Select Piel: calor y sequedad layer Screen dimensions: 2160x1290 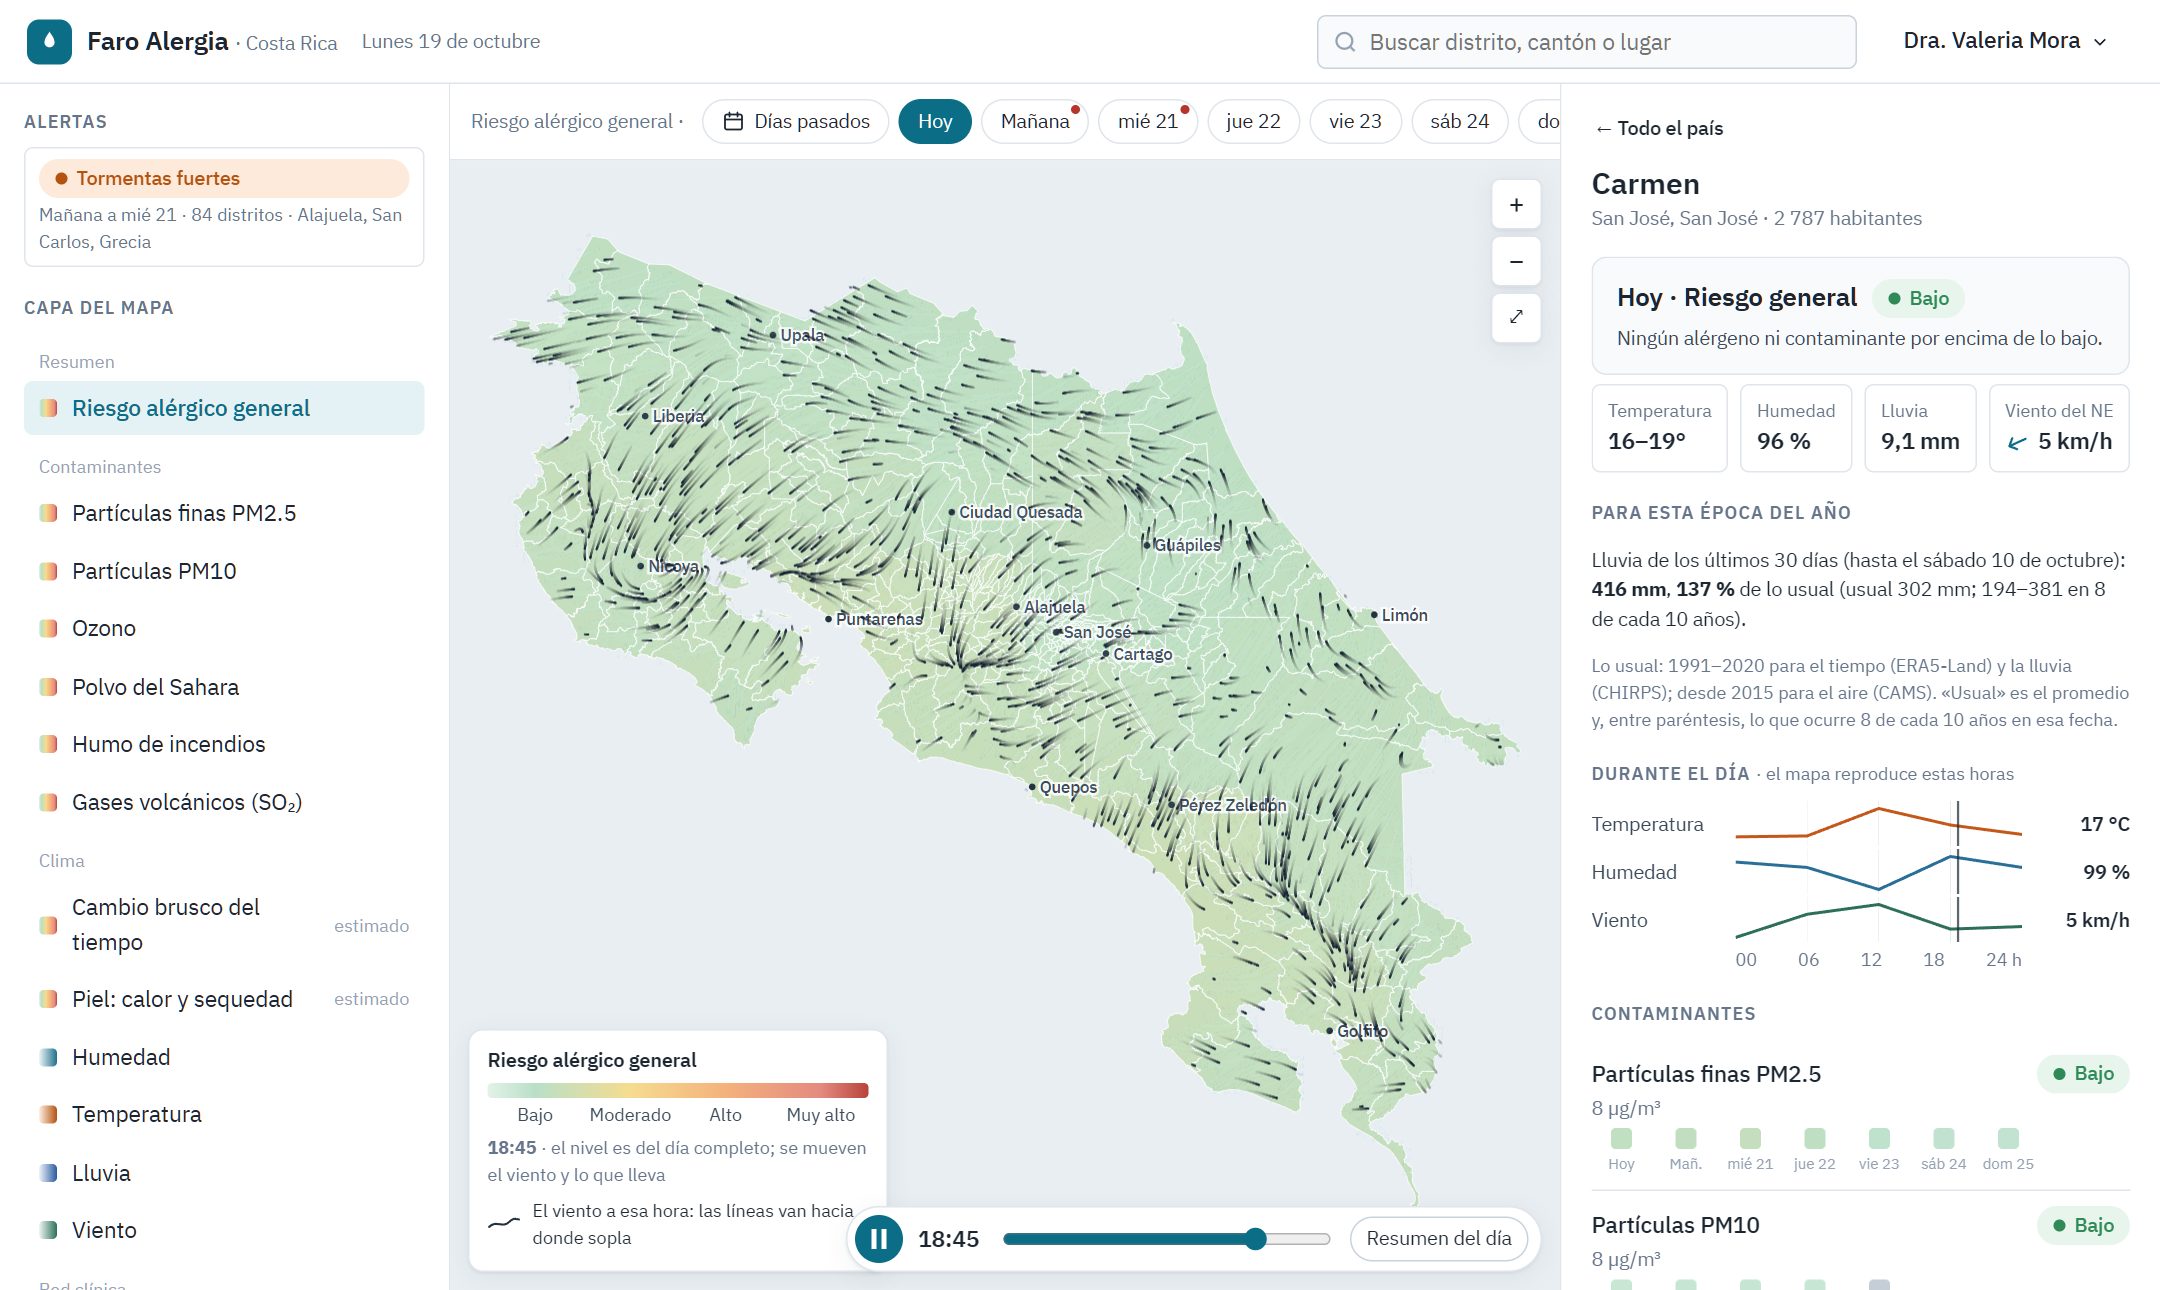[x=224, y=999]
